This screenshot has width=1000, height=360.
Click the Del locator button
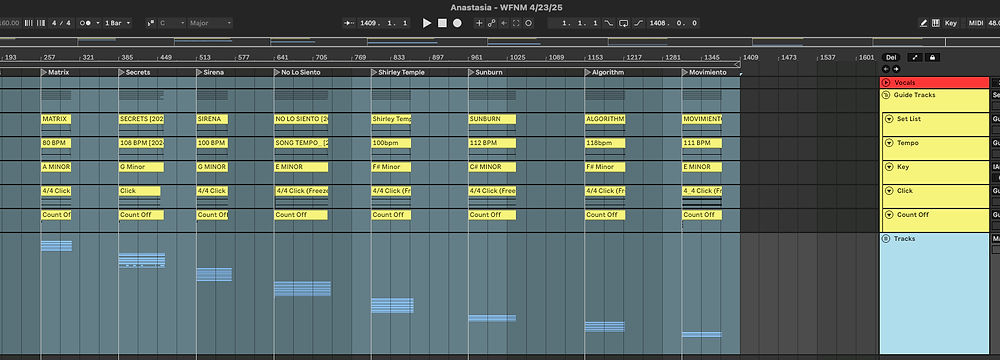coord(892,57)
